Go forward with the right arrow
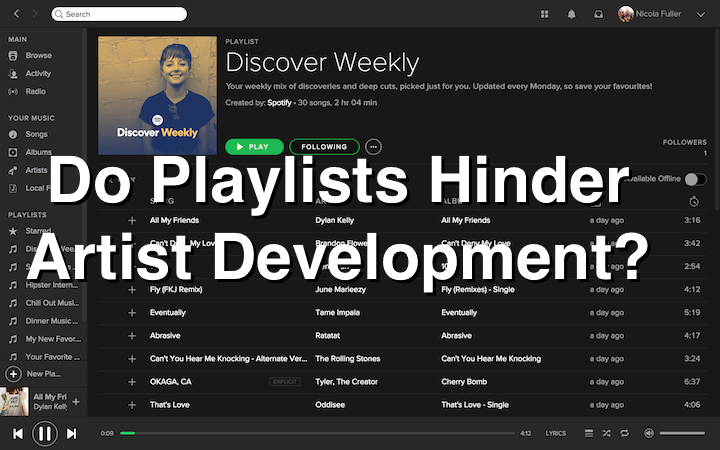Image resolution: width=720 pixels, height=450 pixels. (x=35, y=14)
